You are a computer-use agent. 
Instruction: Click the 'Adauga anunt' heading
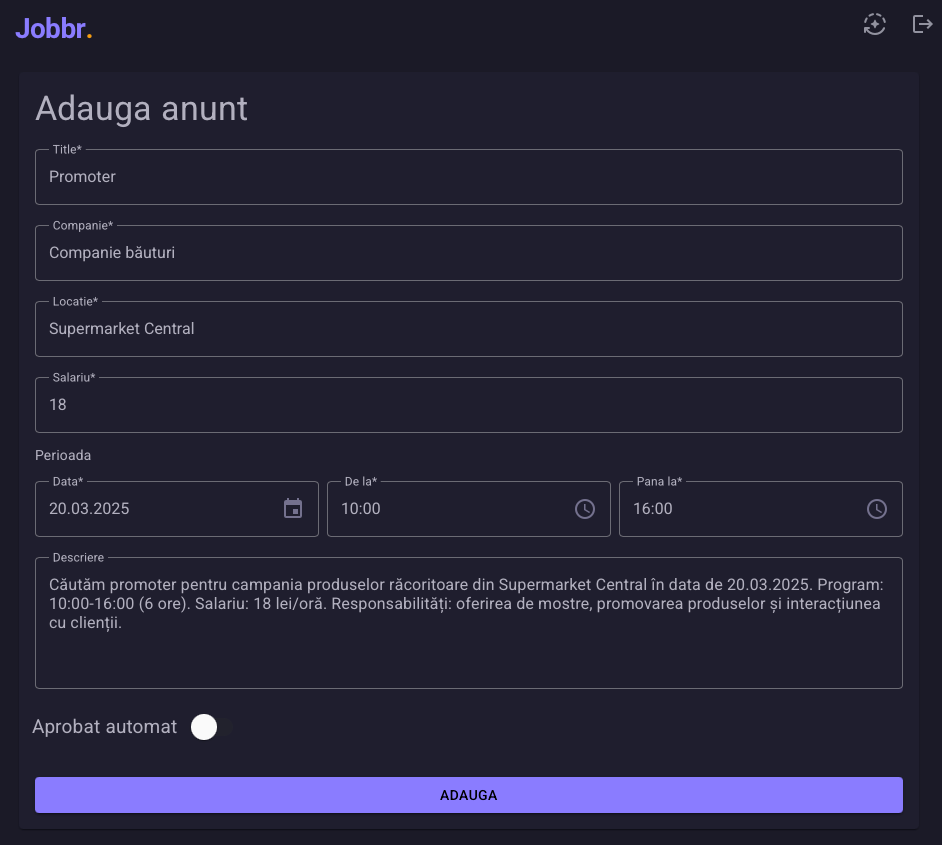141,108
